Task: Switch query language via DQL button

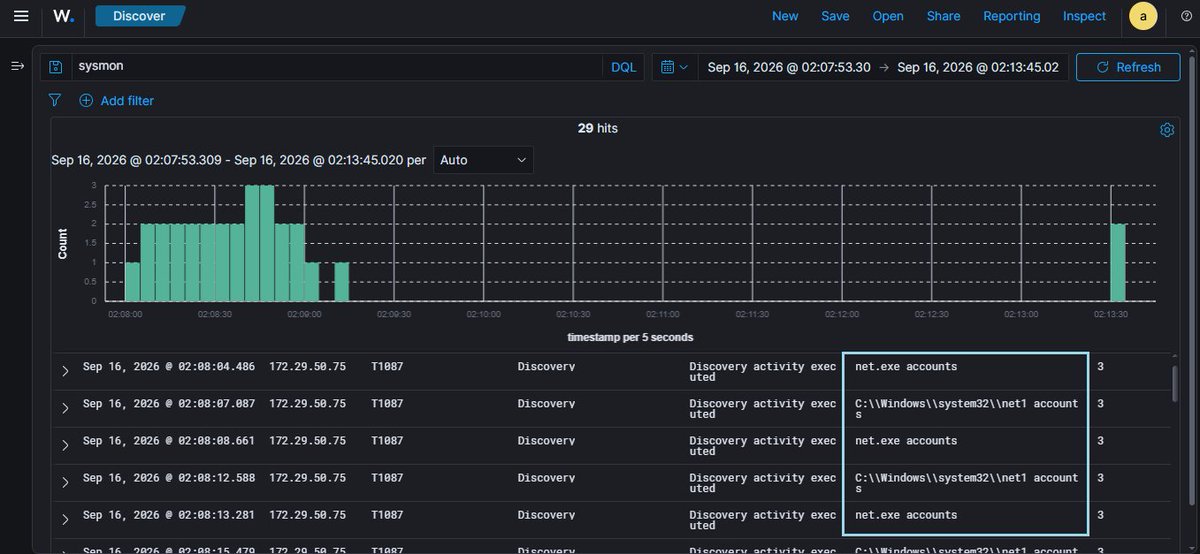Action: (624, 67)
